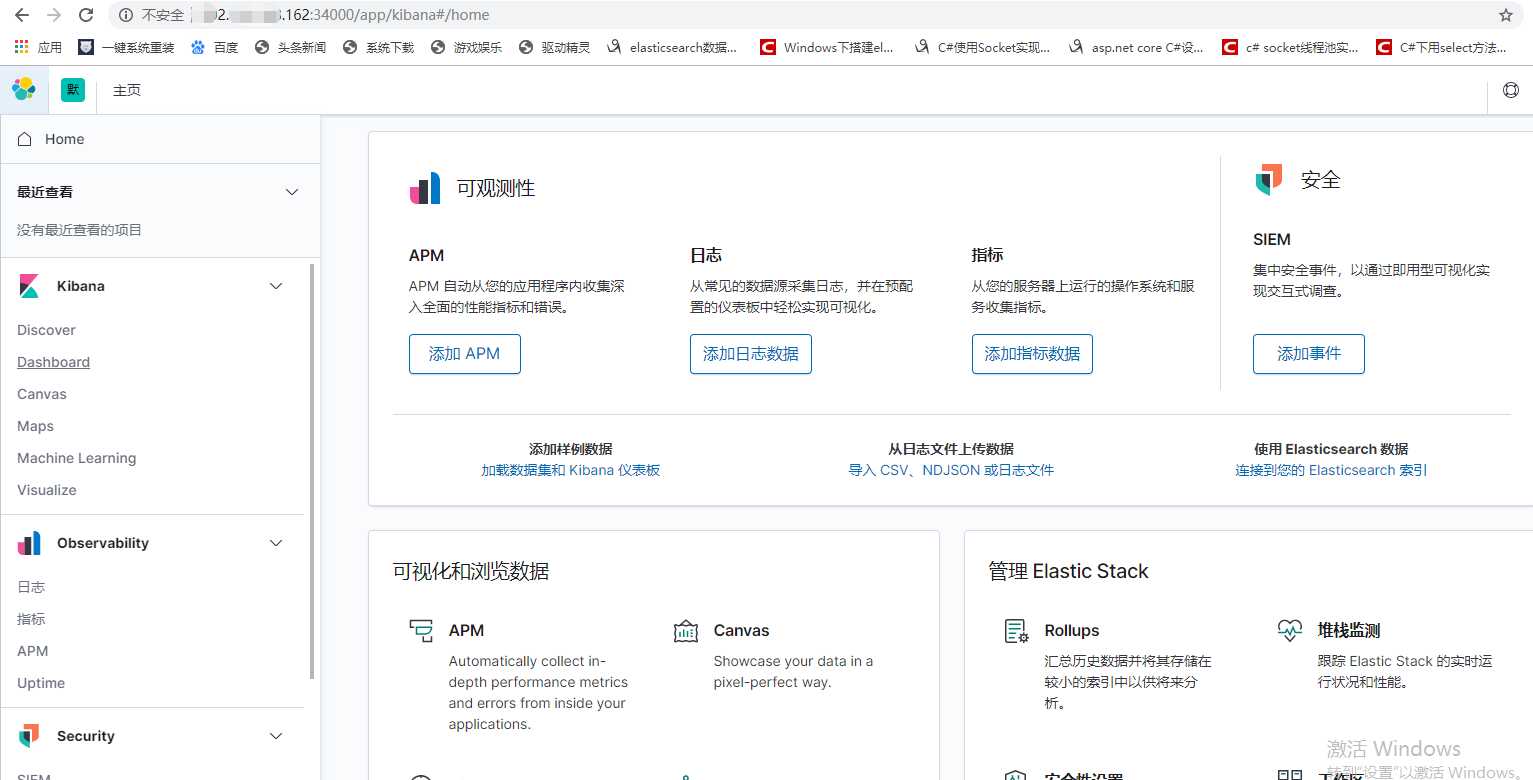The width and height of the screenshot is (1533, 780).
Task: Open Canvas in the sidebar
Action: [42, 394]
